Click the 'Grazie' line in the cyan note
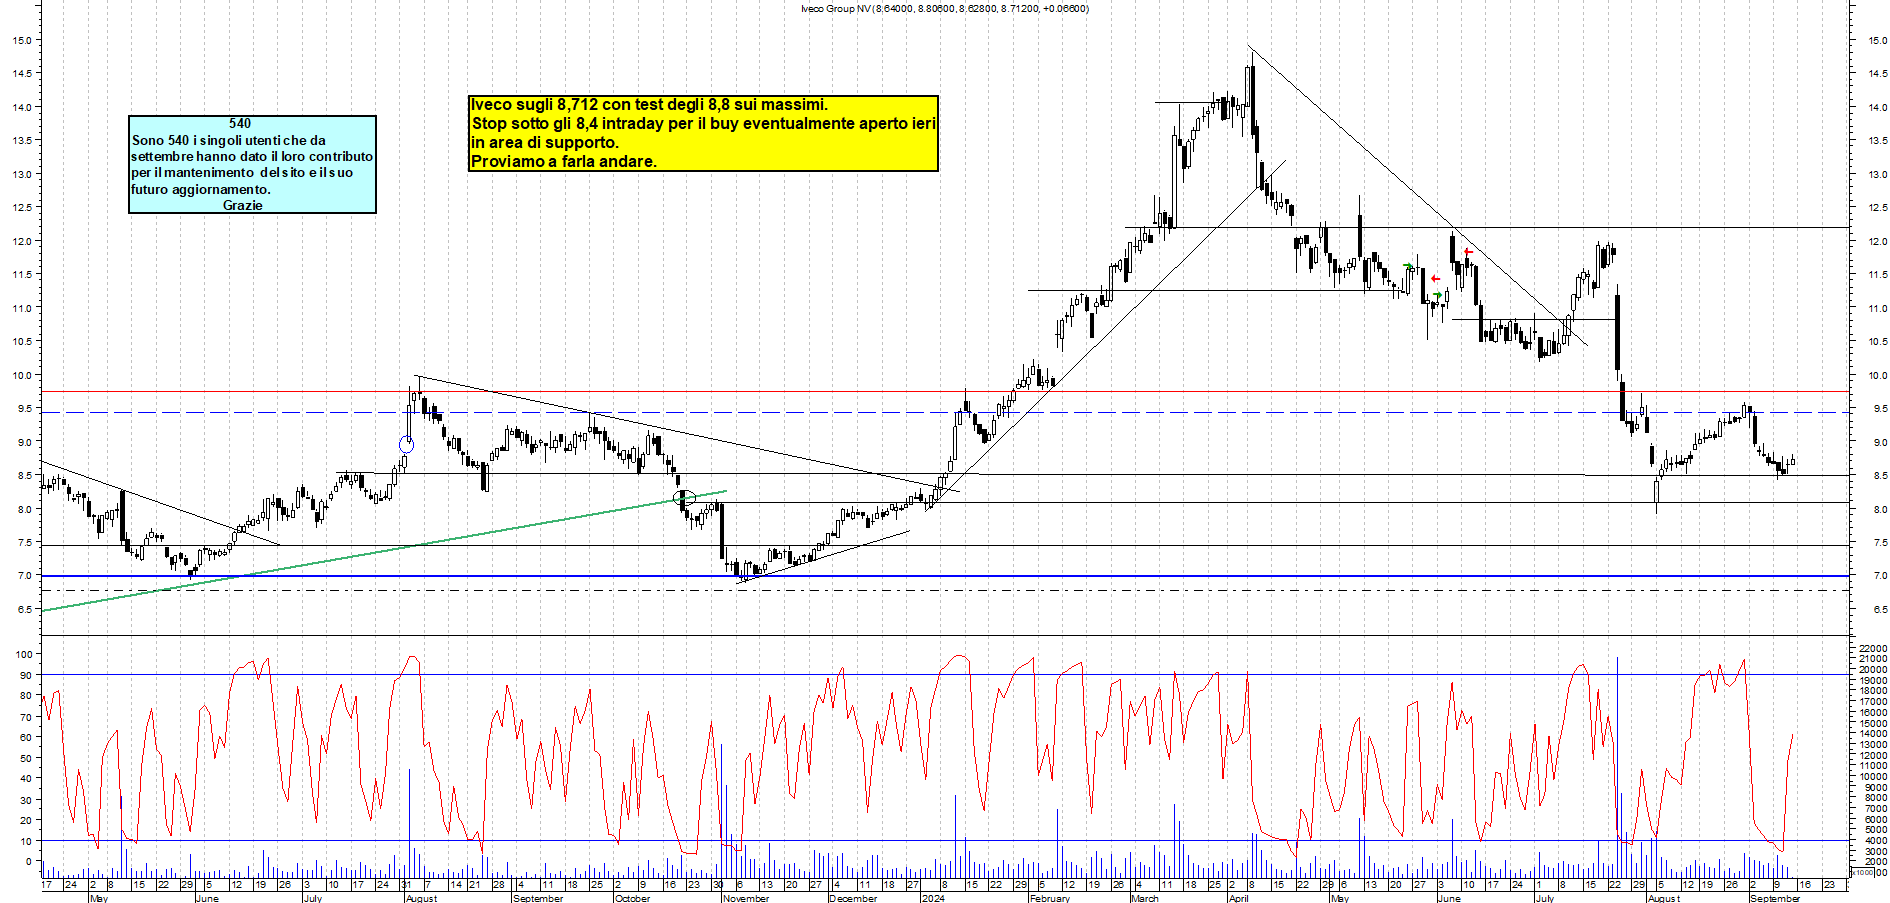Screen dimensions: 1890x903 pos(243,205)
